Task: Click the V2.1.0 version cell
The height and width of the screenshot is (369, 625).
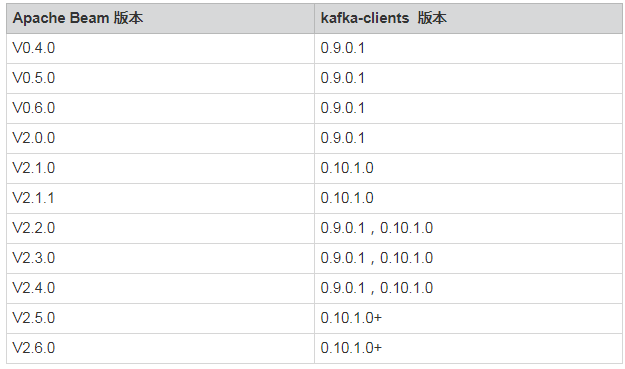Action: 160,169
